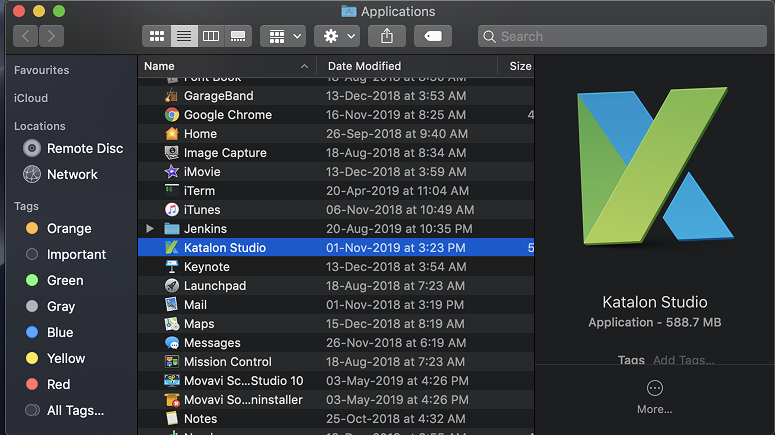Go back with the back arrow
This screenshot has width=775, height=435.
26,36
